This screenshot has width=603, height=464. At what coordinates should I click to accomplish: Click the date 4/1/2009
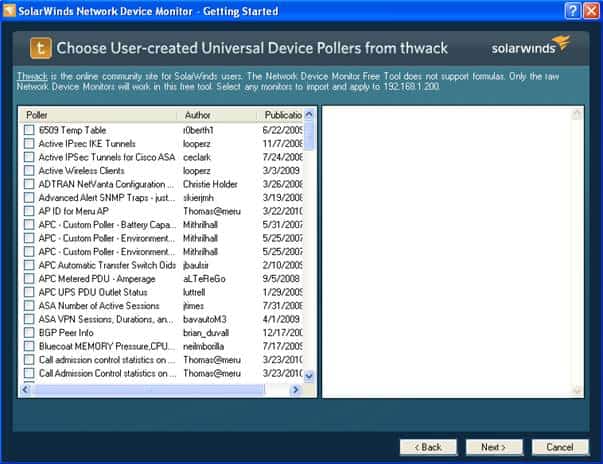(x=281, y=319)
